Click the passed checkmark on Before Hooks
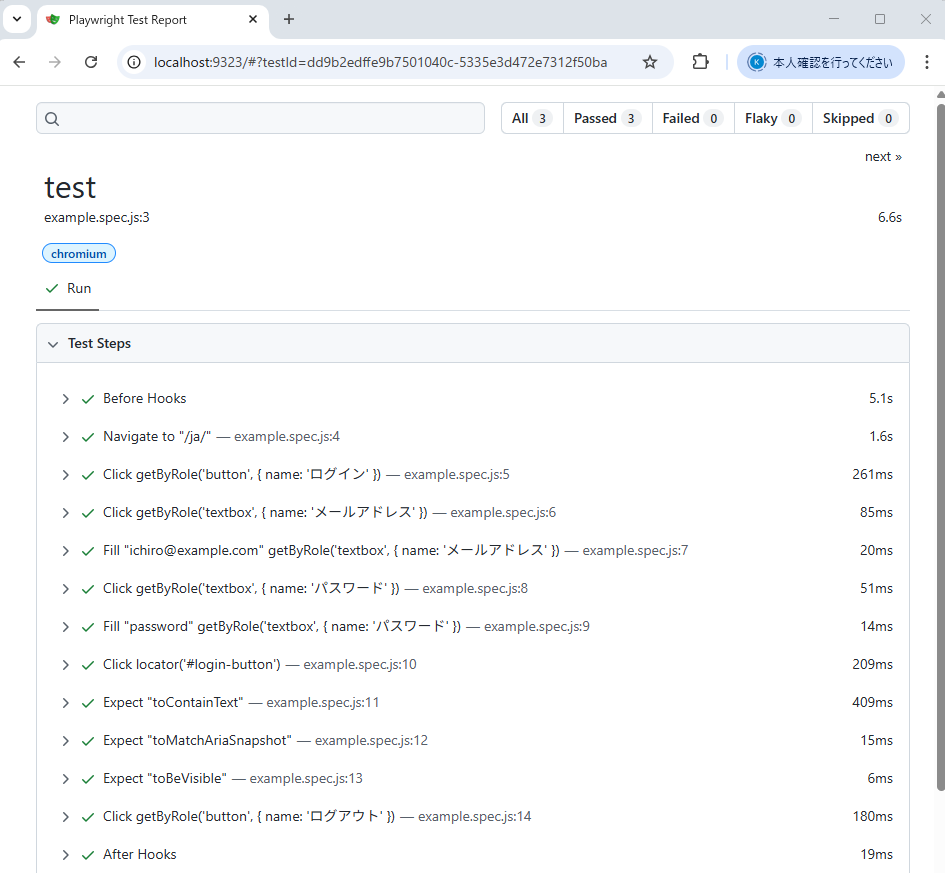Viewport: 945px width, 873px height. [88, 399]
